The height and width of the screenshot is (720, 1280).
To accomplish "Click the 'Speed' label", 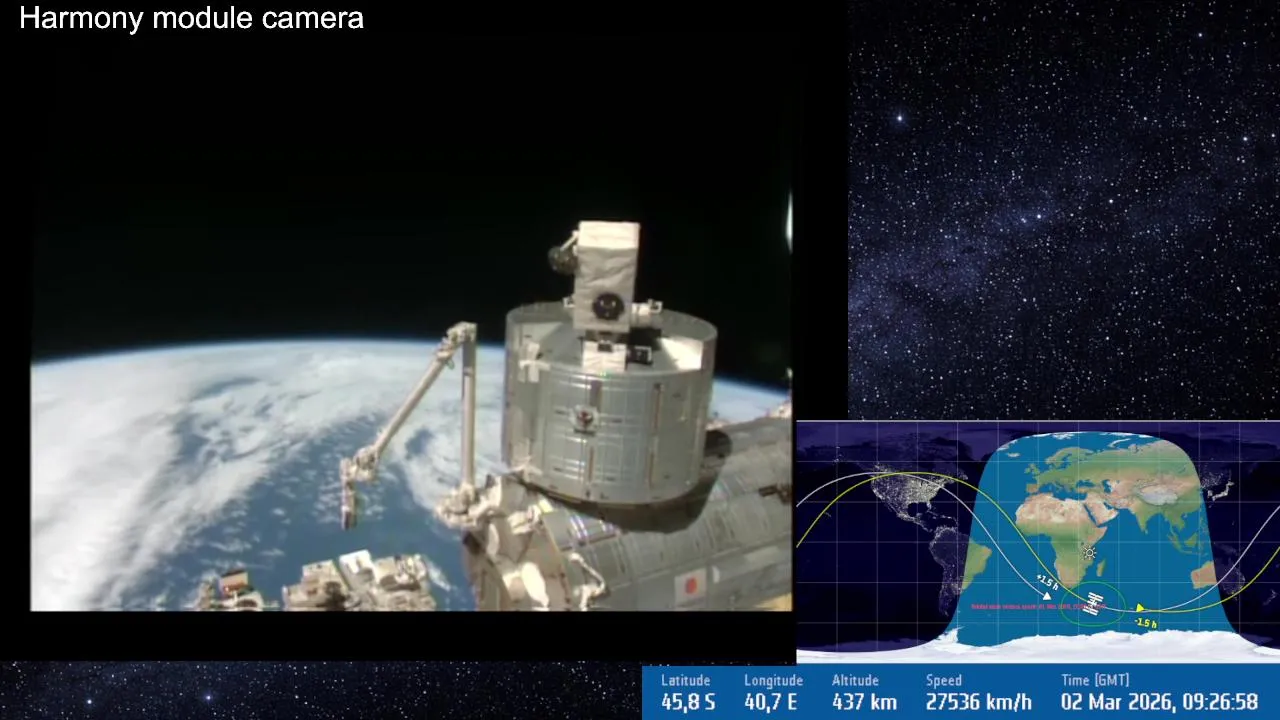I will (943, 681).
